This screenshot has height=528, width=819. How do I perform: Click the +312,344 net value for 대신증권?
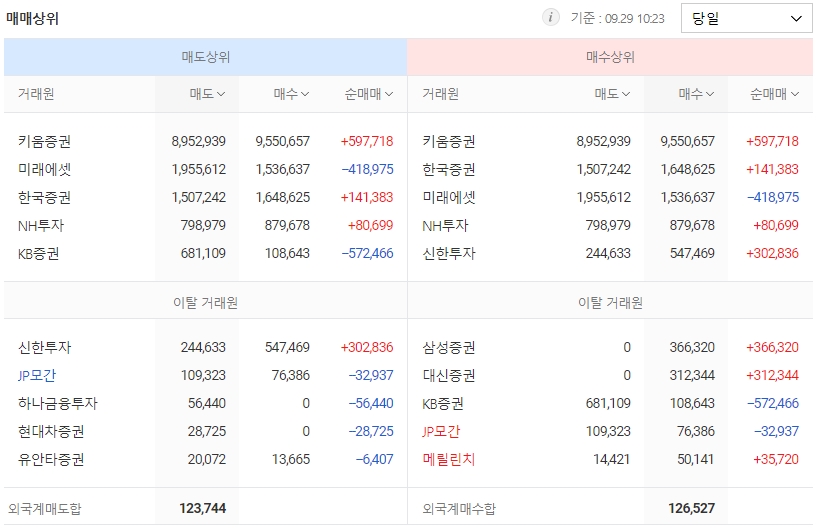pos(773,376)
